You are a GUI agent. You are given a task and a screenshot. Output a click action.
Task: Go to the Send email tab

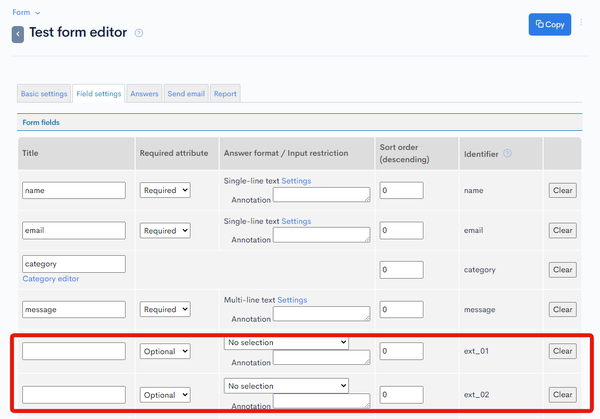[186, 94]
